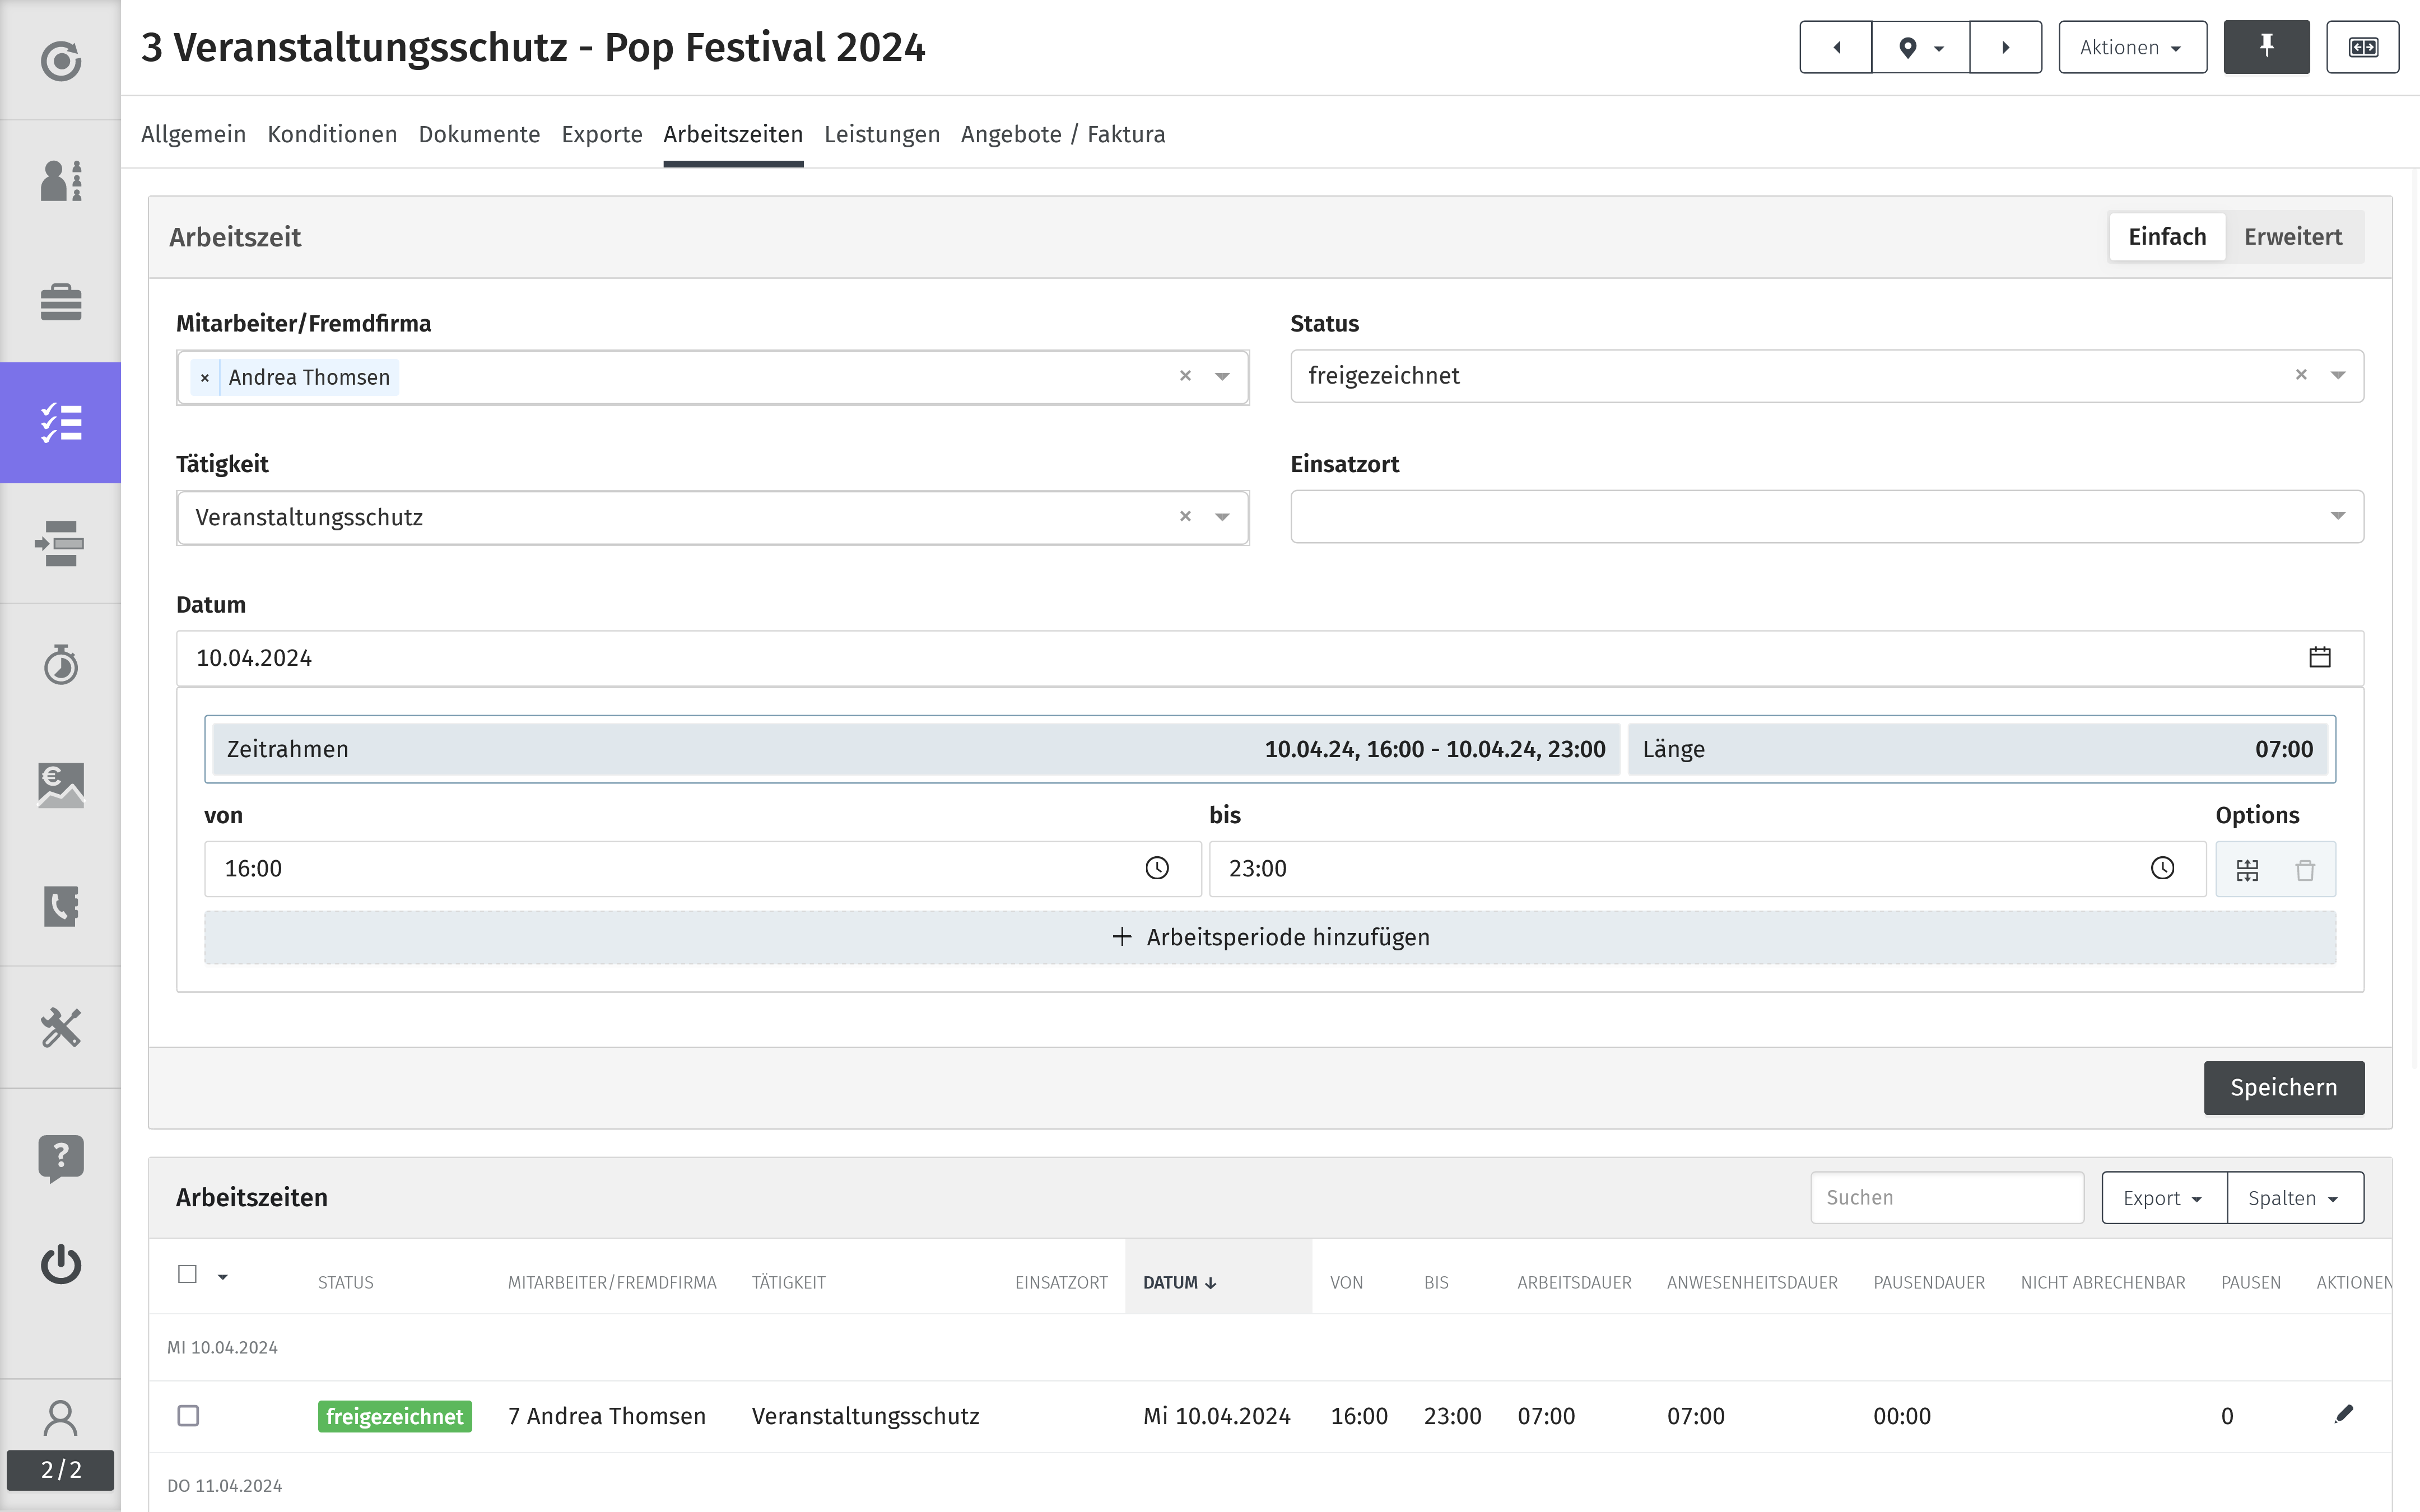Add a work period via Arbeitsperiode hinzufügen
2420x1512 pixels.
click(1270, 938)
